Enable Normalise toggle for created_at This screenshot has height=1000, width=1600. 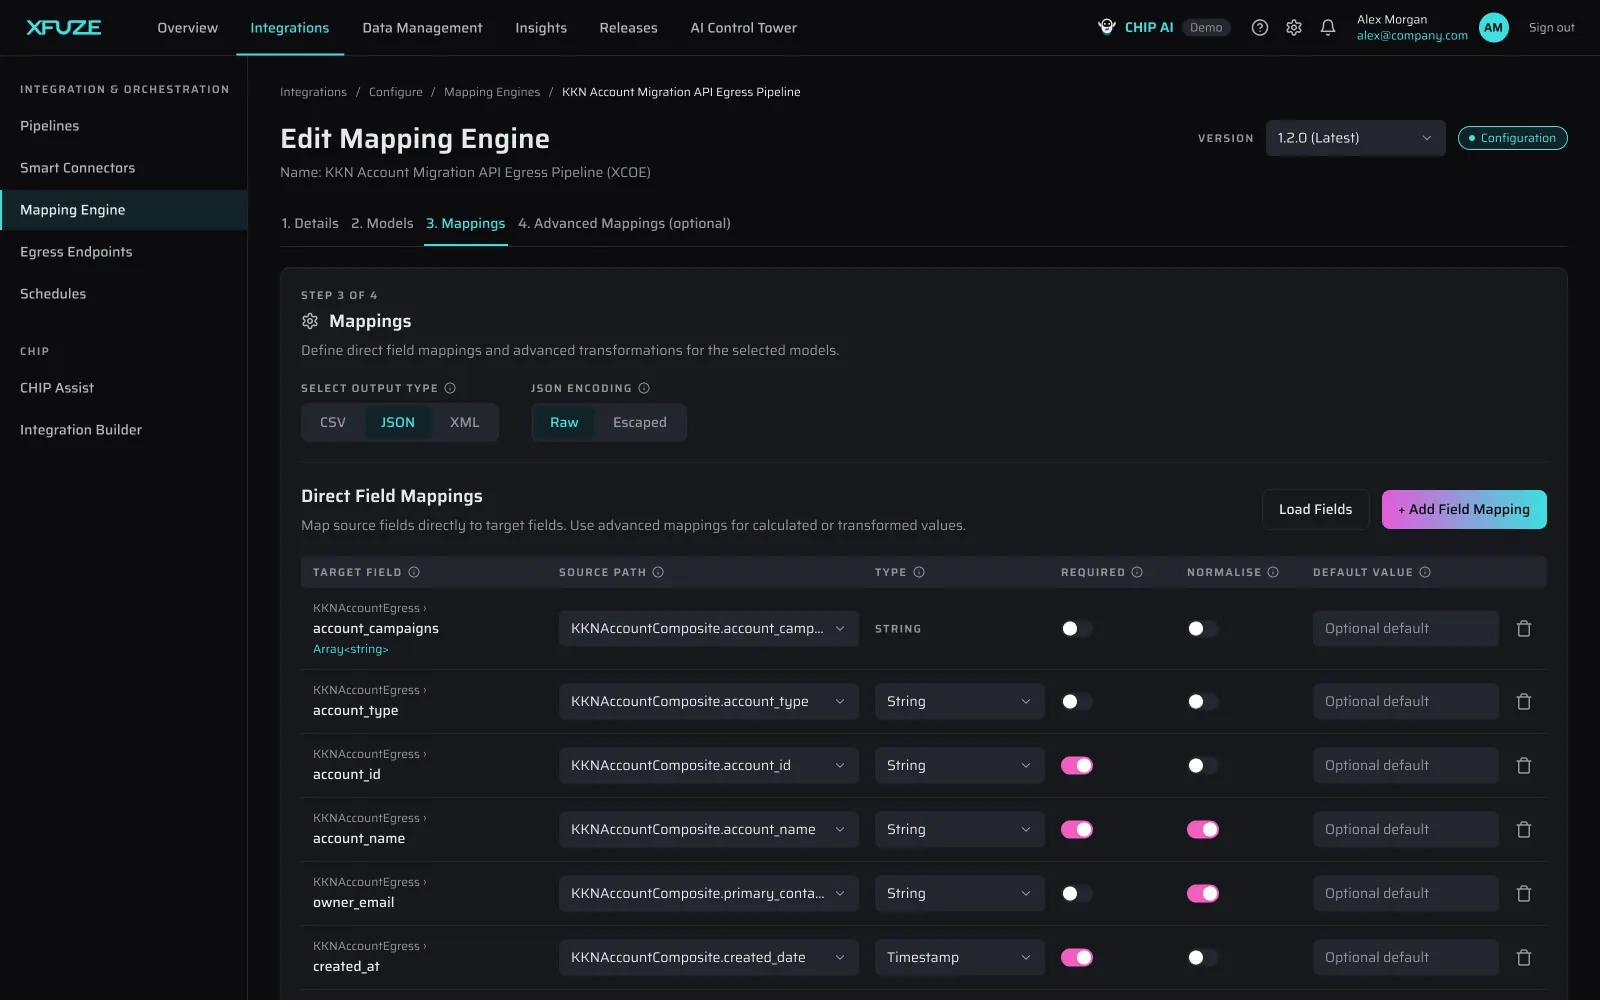[x=1203, y=958]
